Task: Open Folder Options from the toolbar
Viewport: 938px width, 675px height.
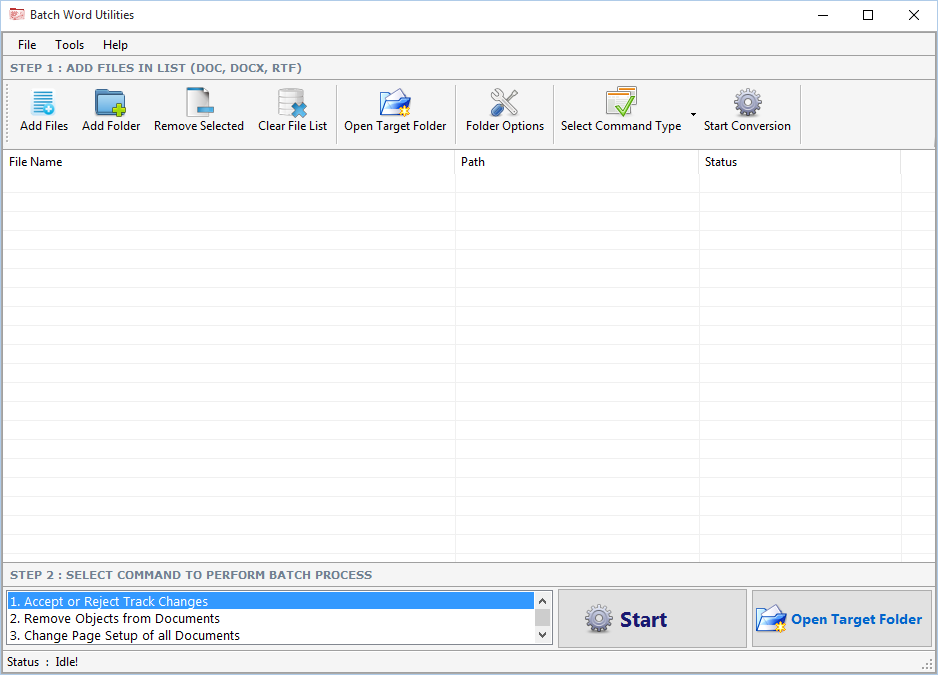Action: point(505,110)
